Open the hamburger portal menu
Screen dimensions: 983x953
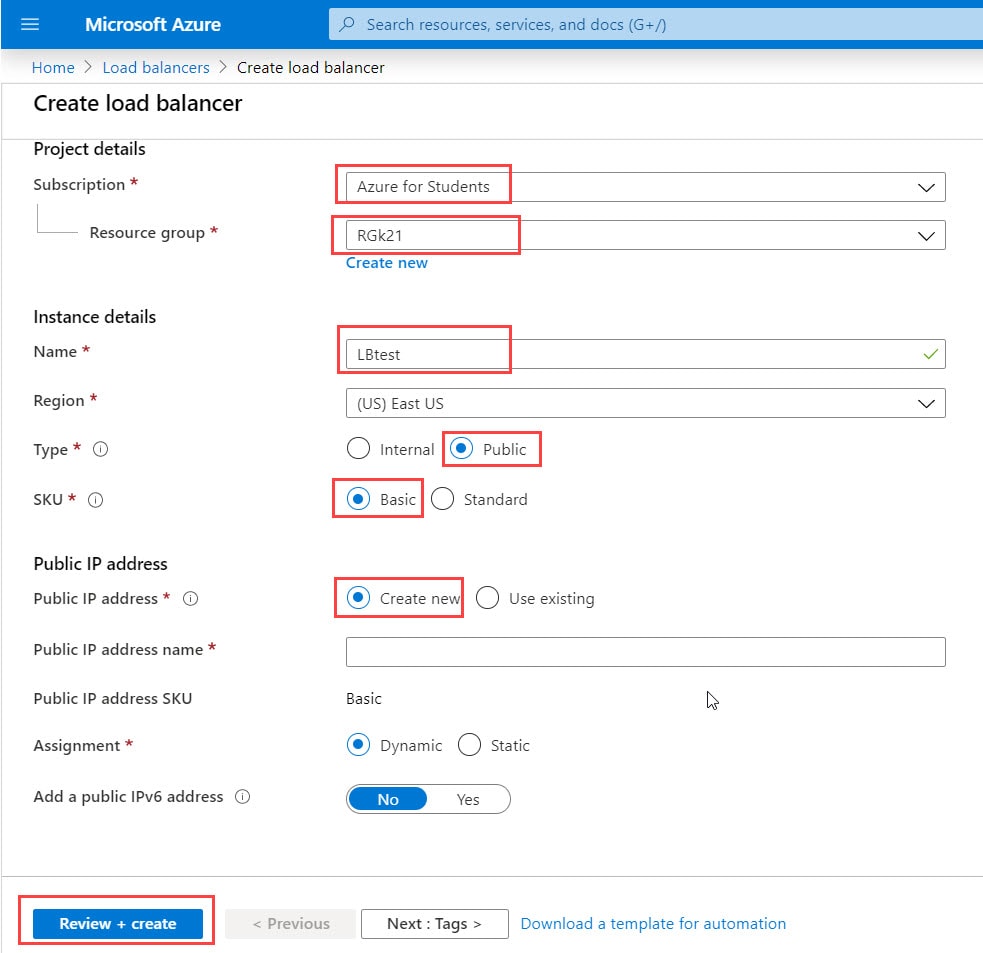(x=29, y=24)
